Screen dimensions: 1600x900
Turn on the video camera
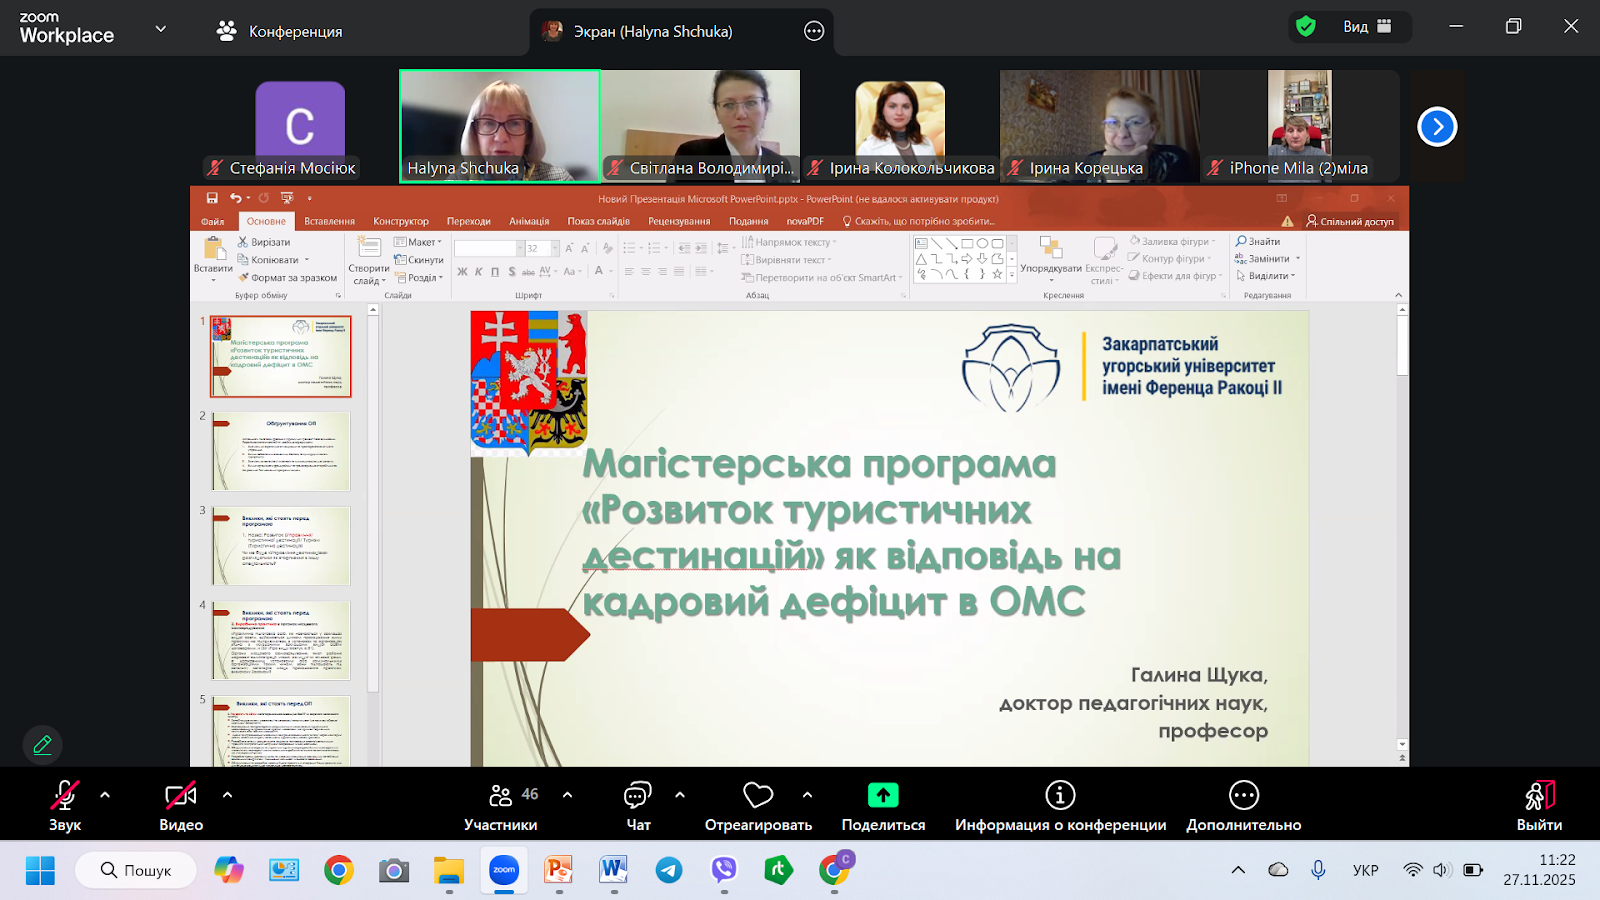pos(181,805)
